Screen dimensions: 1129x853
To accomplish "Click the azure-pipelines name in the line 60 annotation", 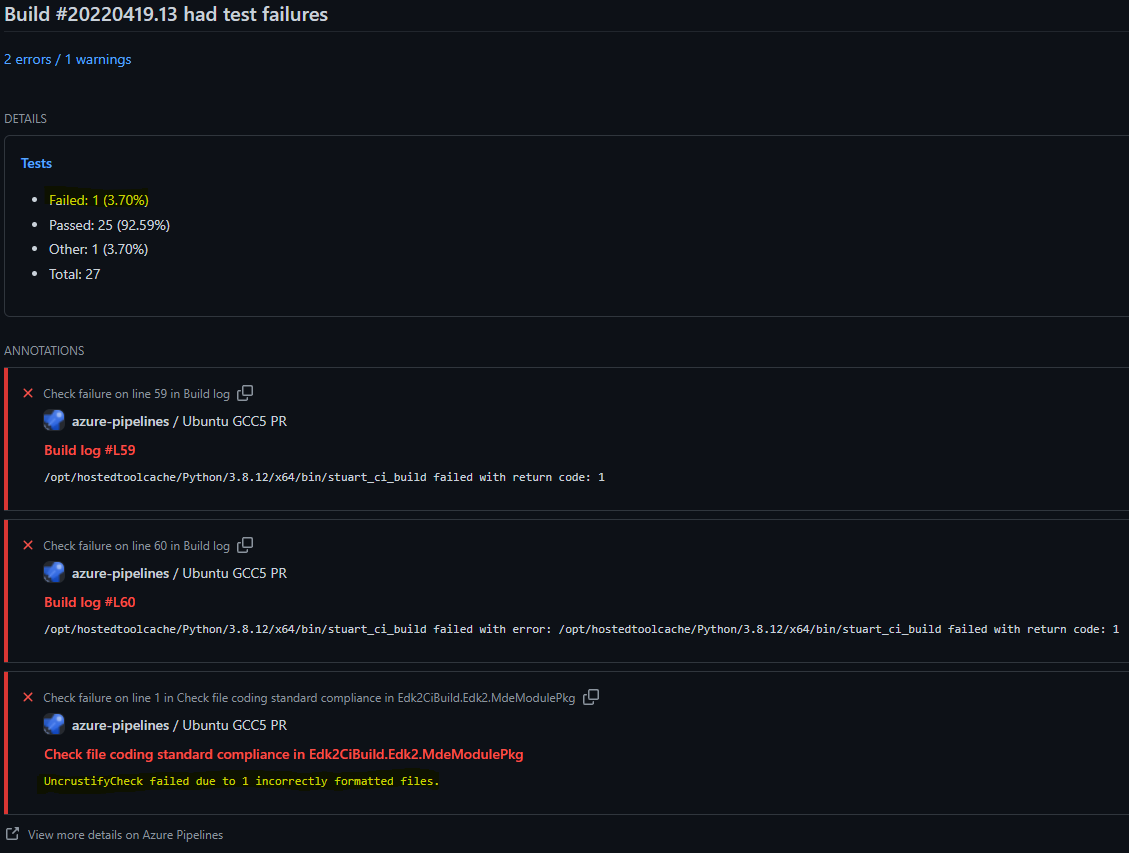I will pyautogui.click(x=120, y=573).
